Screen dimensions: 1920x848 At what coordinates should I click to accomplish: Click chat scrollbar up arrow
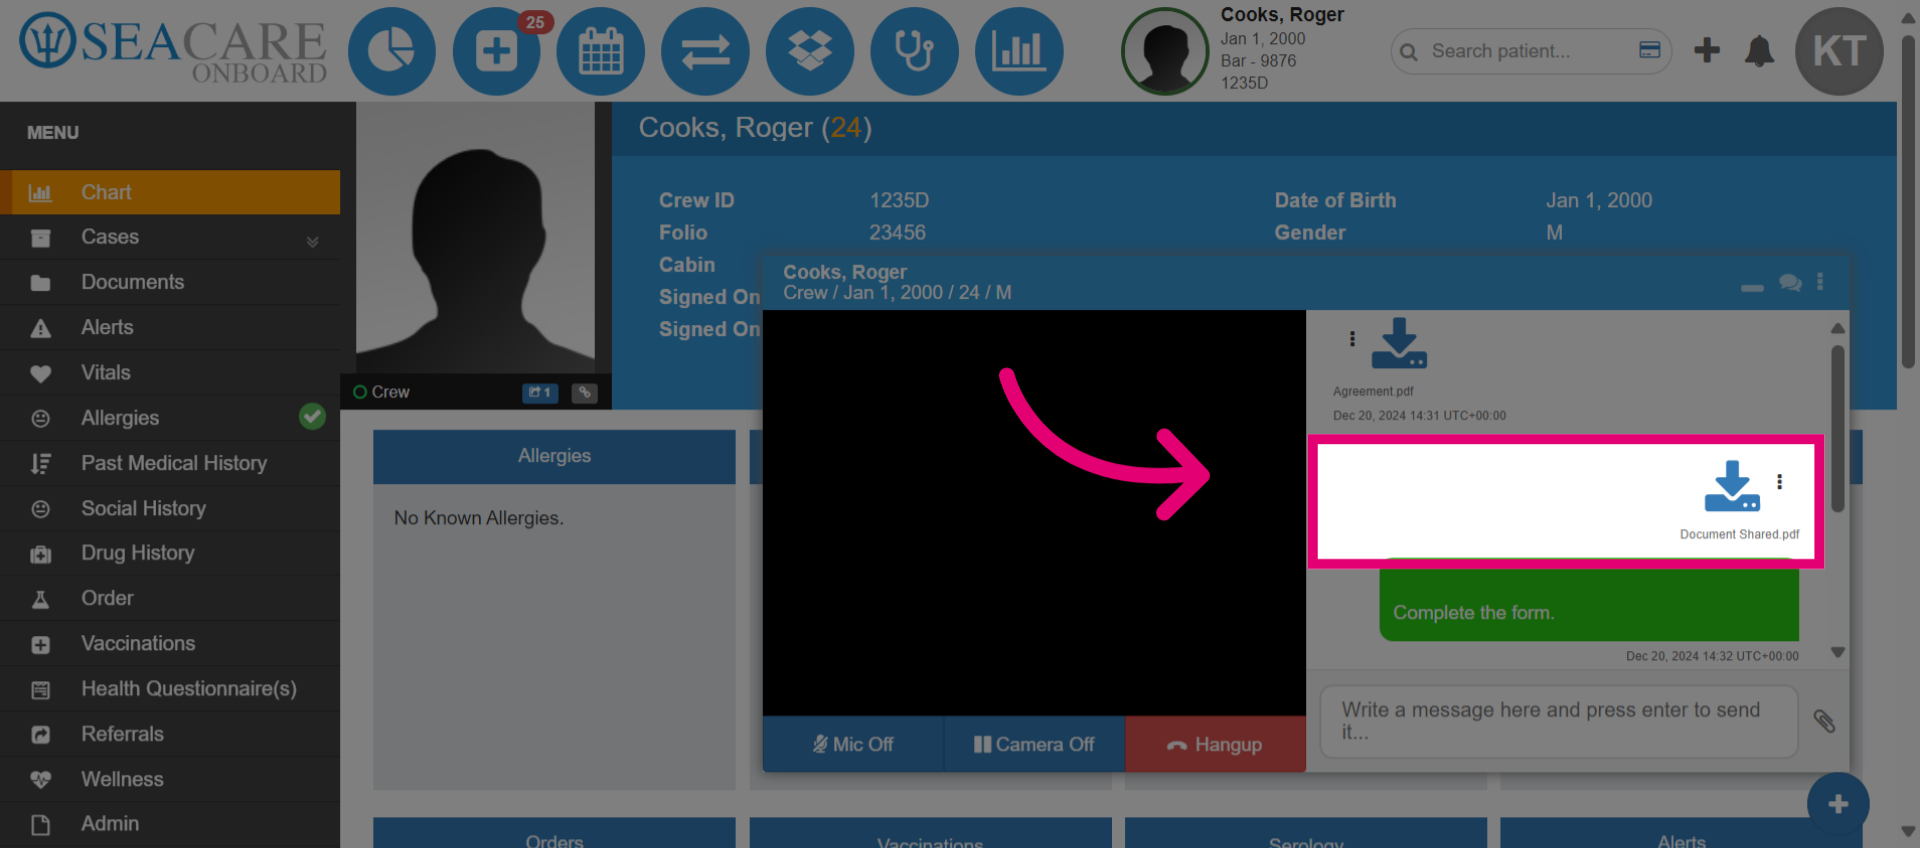pyautogui.click(x=1838, y=328)
